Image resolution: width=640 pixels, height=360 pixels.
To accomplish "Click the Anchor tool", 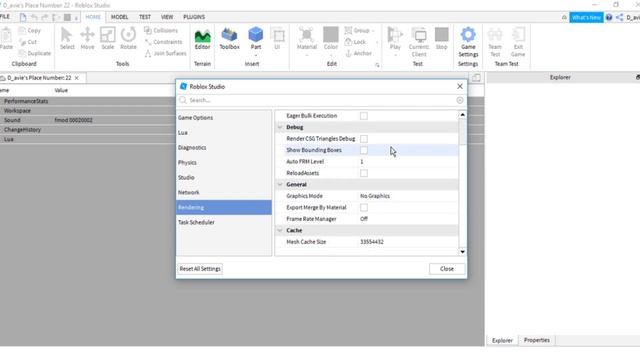I will click(358, 53).
